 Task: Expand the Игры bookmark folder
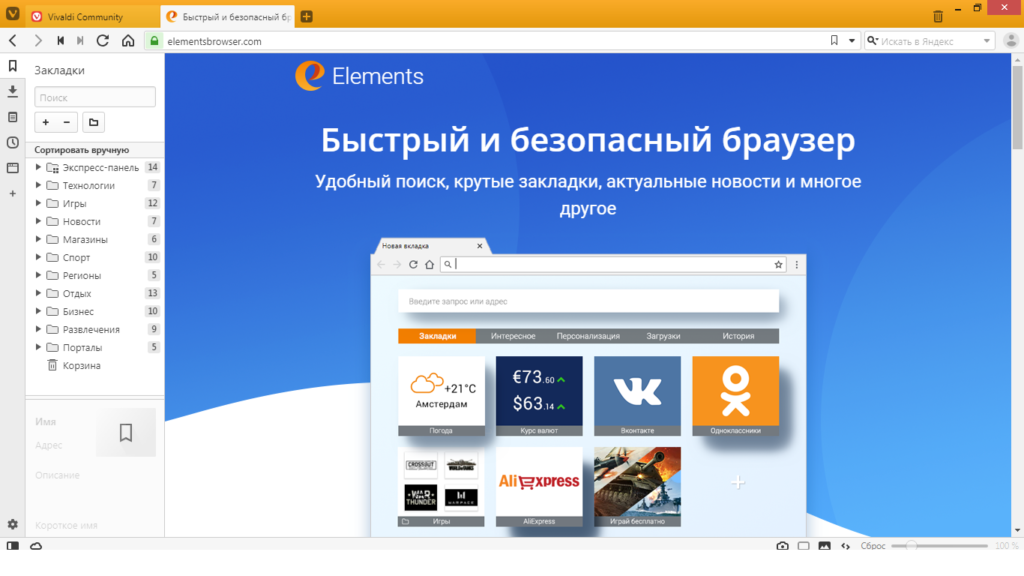[x=38, y=203]
